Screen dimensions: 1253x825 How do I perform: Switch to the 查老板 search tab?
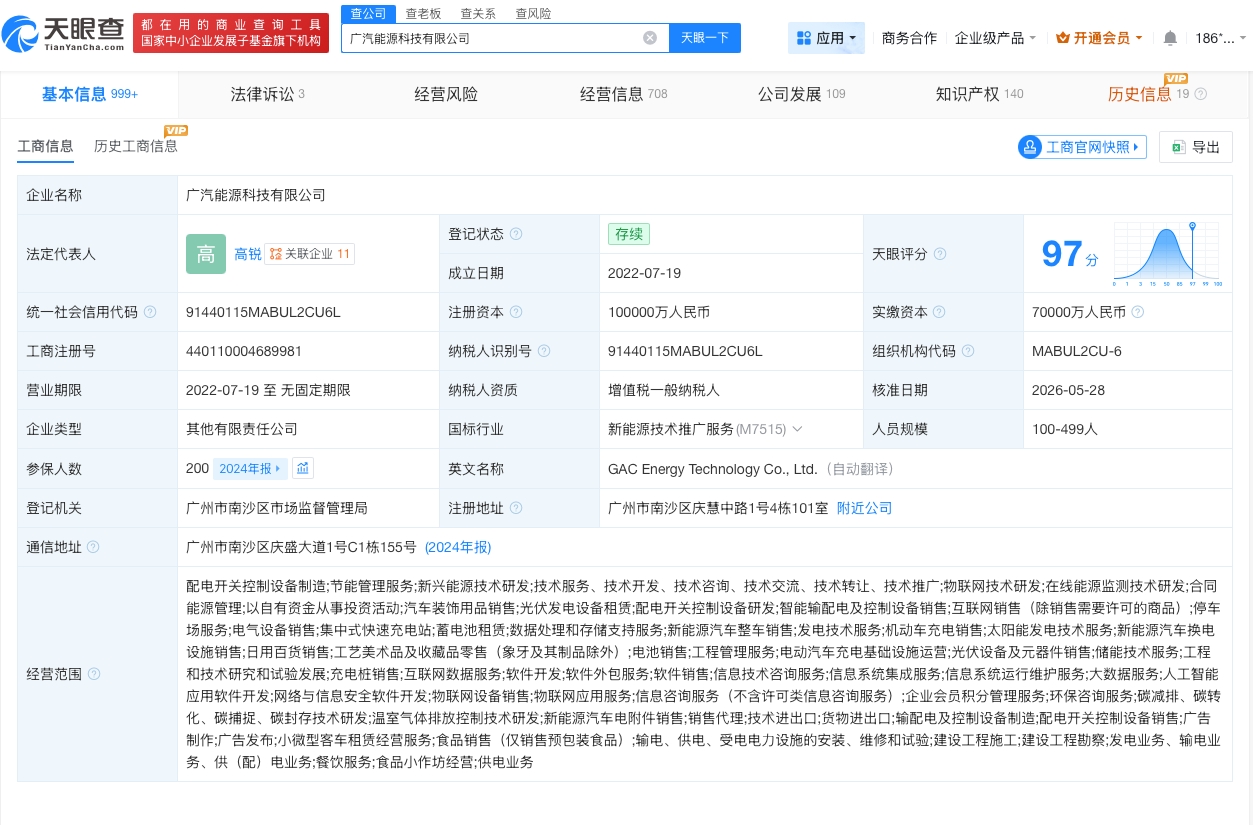click(423, 13)
